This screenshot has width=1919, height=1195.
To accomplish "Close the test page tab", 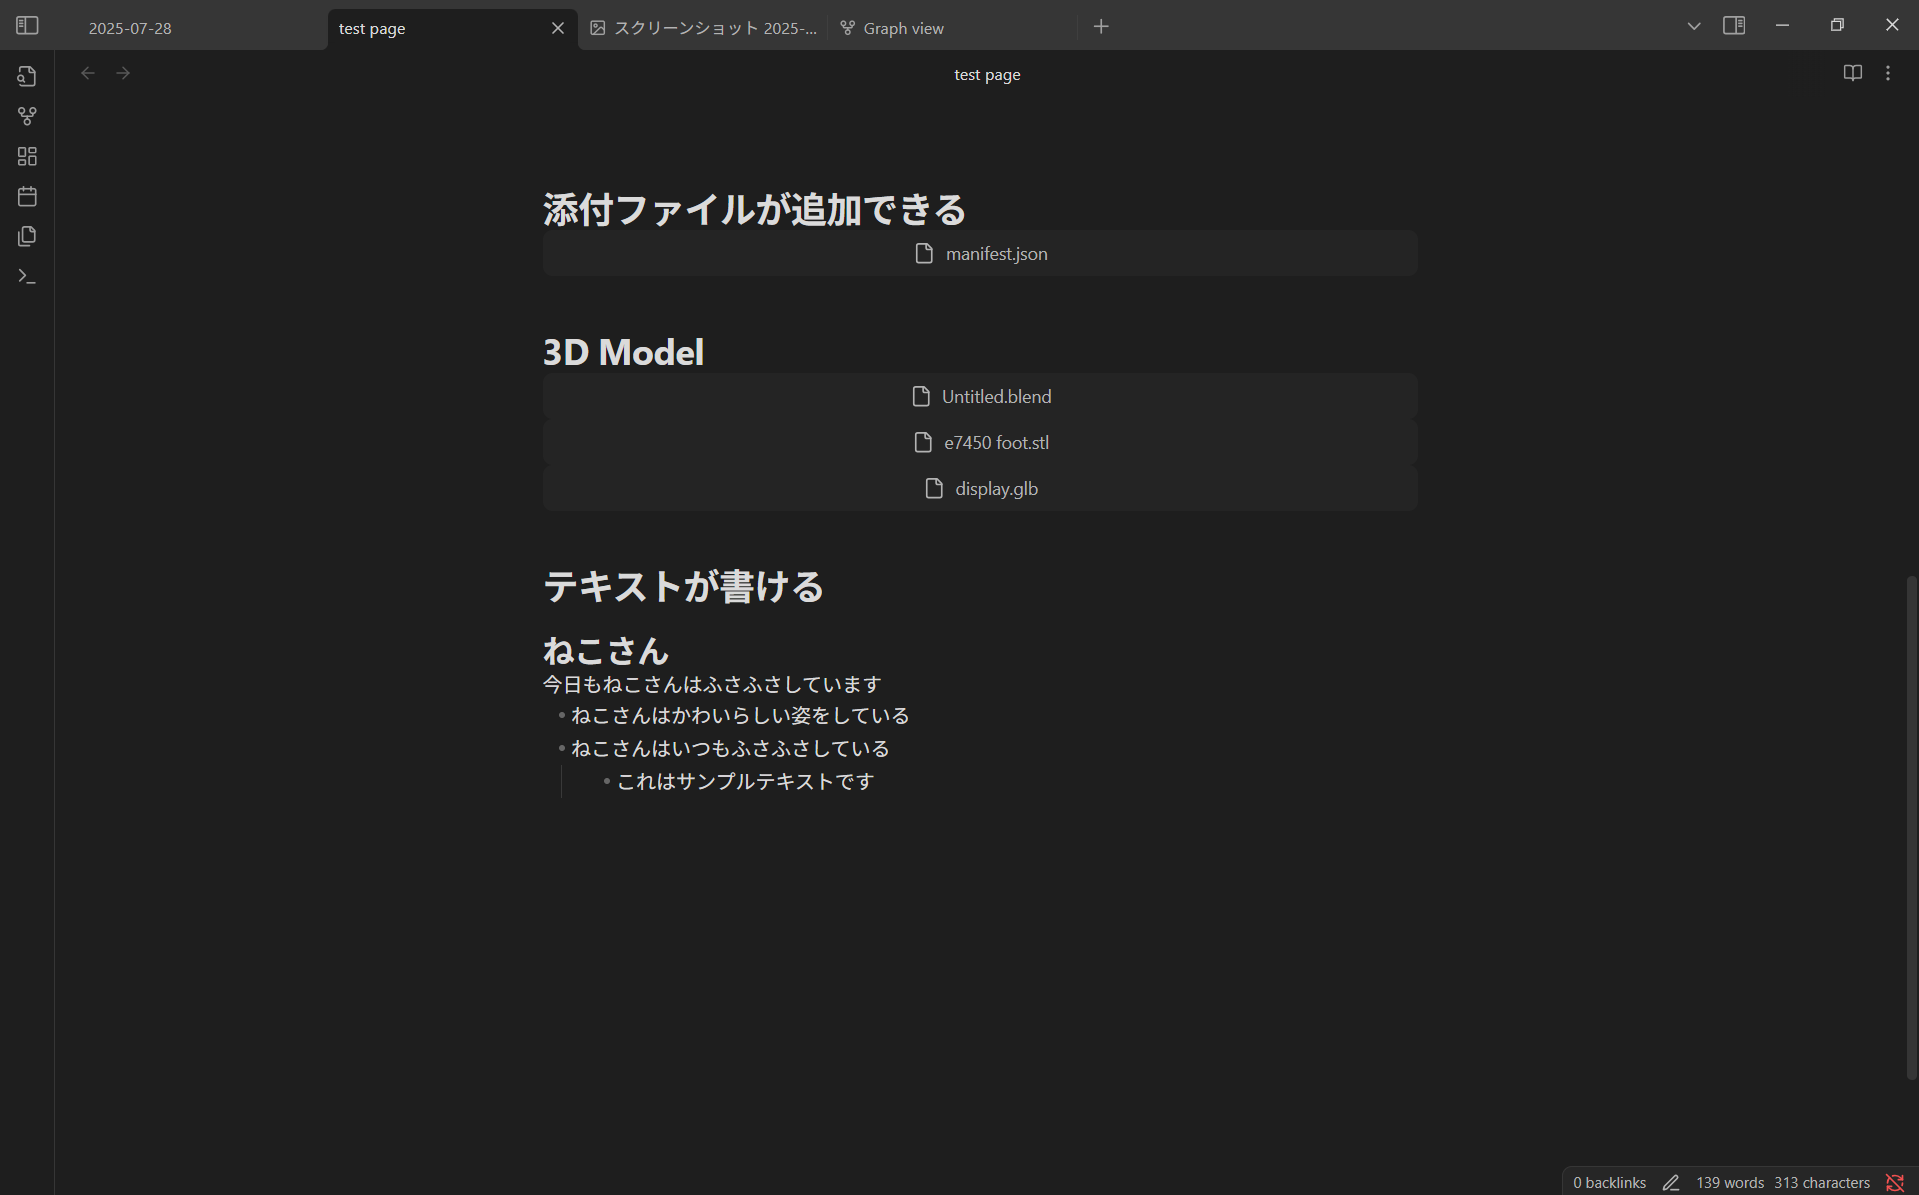I will (x=558, y=28).
